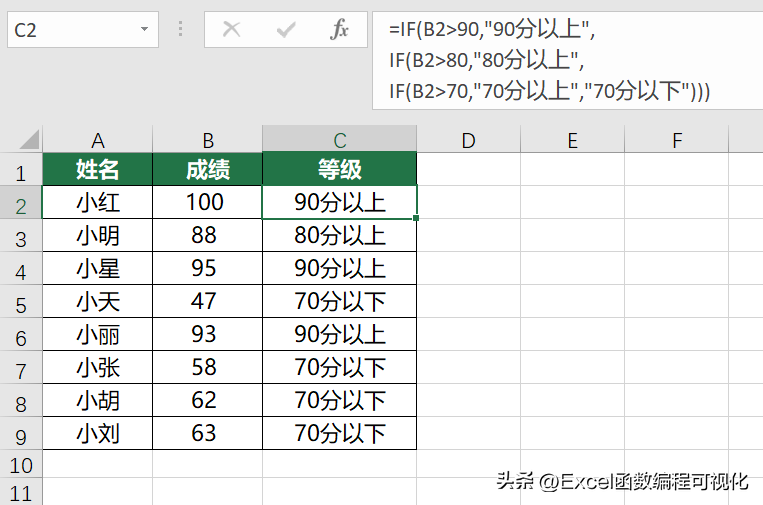Select row 9 header
The image size is (763, 505).
(x=21, y=433)
